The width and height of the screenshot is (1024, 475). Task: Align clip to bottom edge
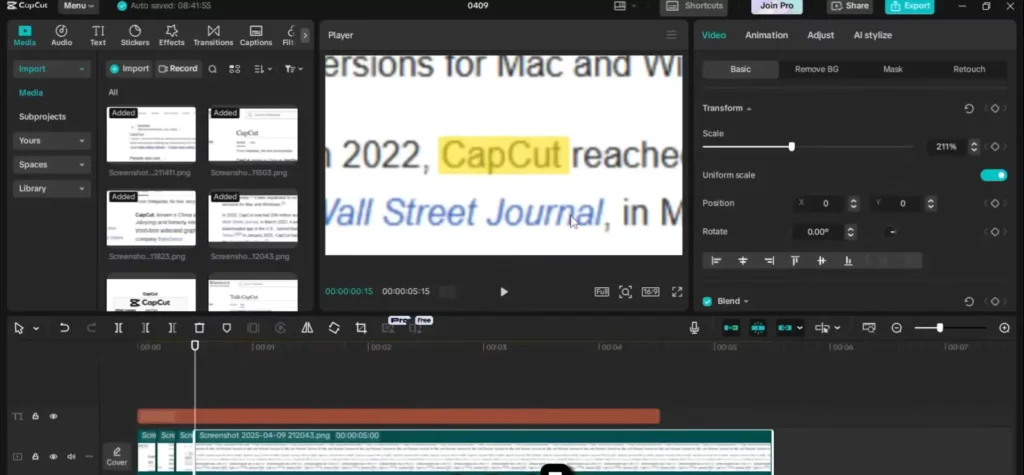(848, 261)
